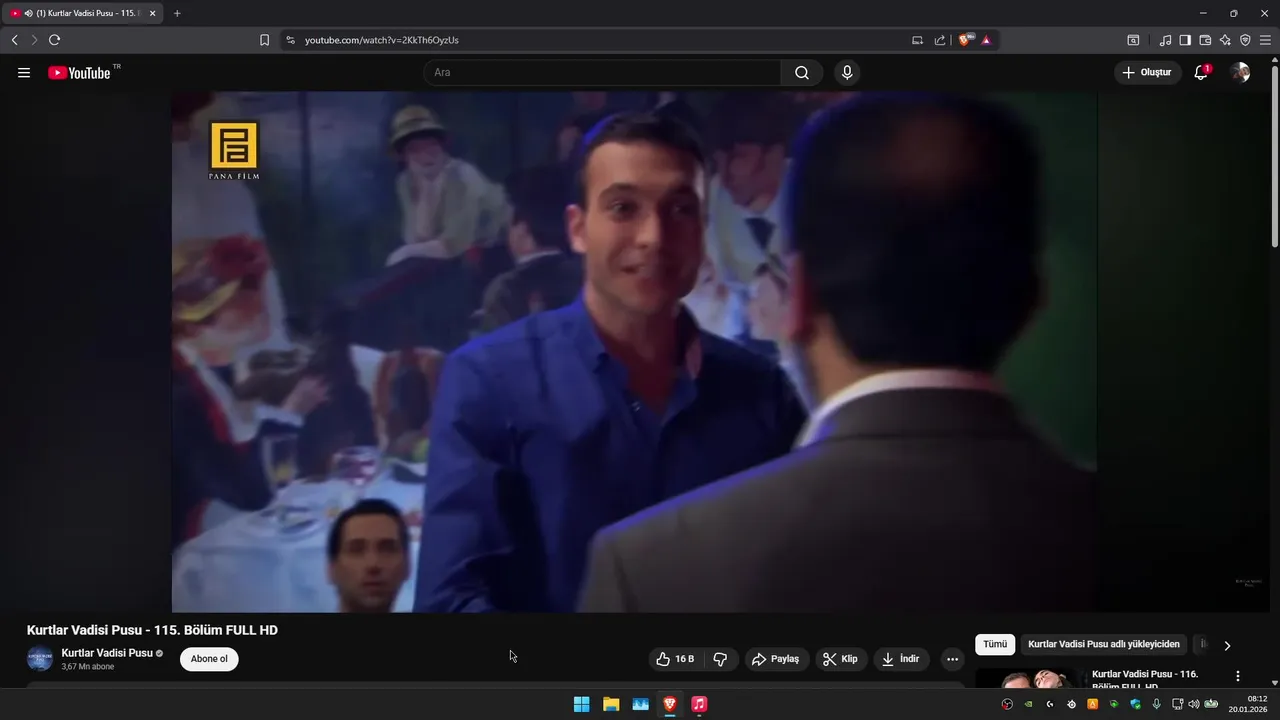Open the YouTube guide hamburger menu

pos(24,73)
